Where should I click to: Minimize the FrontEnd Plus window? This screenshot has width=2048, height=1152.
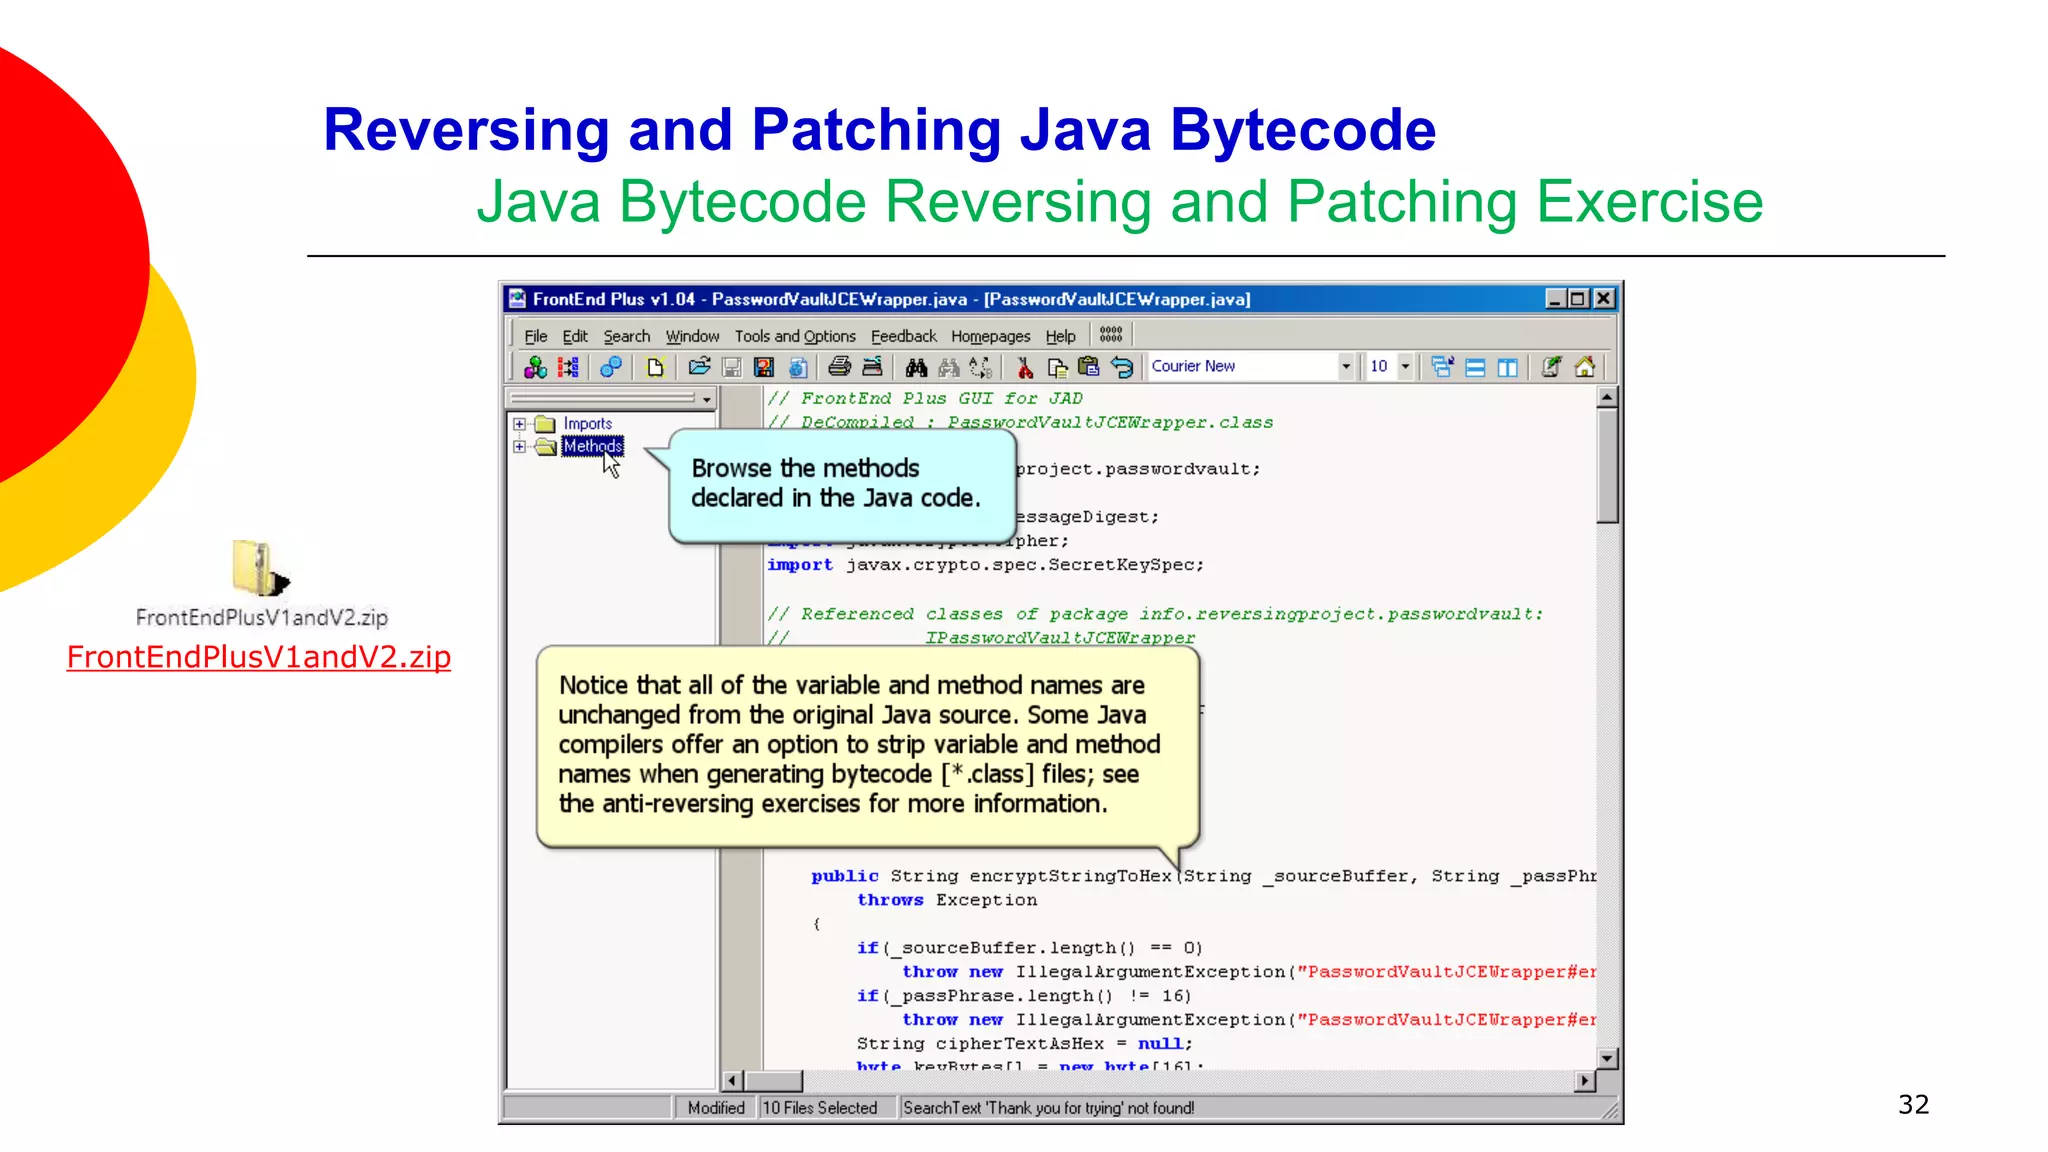1555,299
